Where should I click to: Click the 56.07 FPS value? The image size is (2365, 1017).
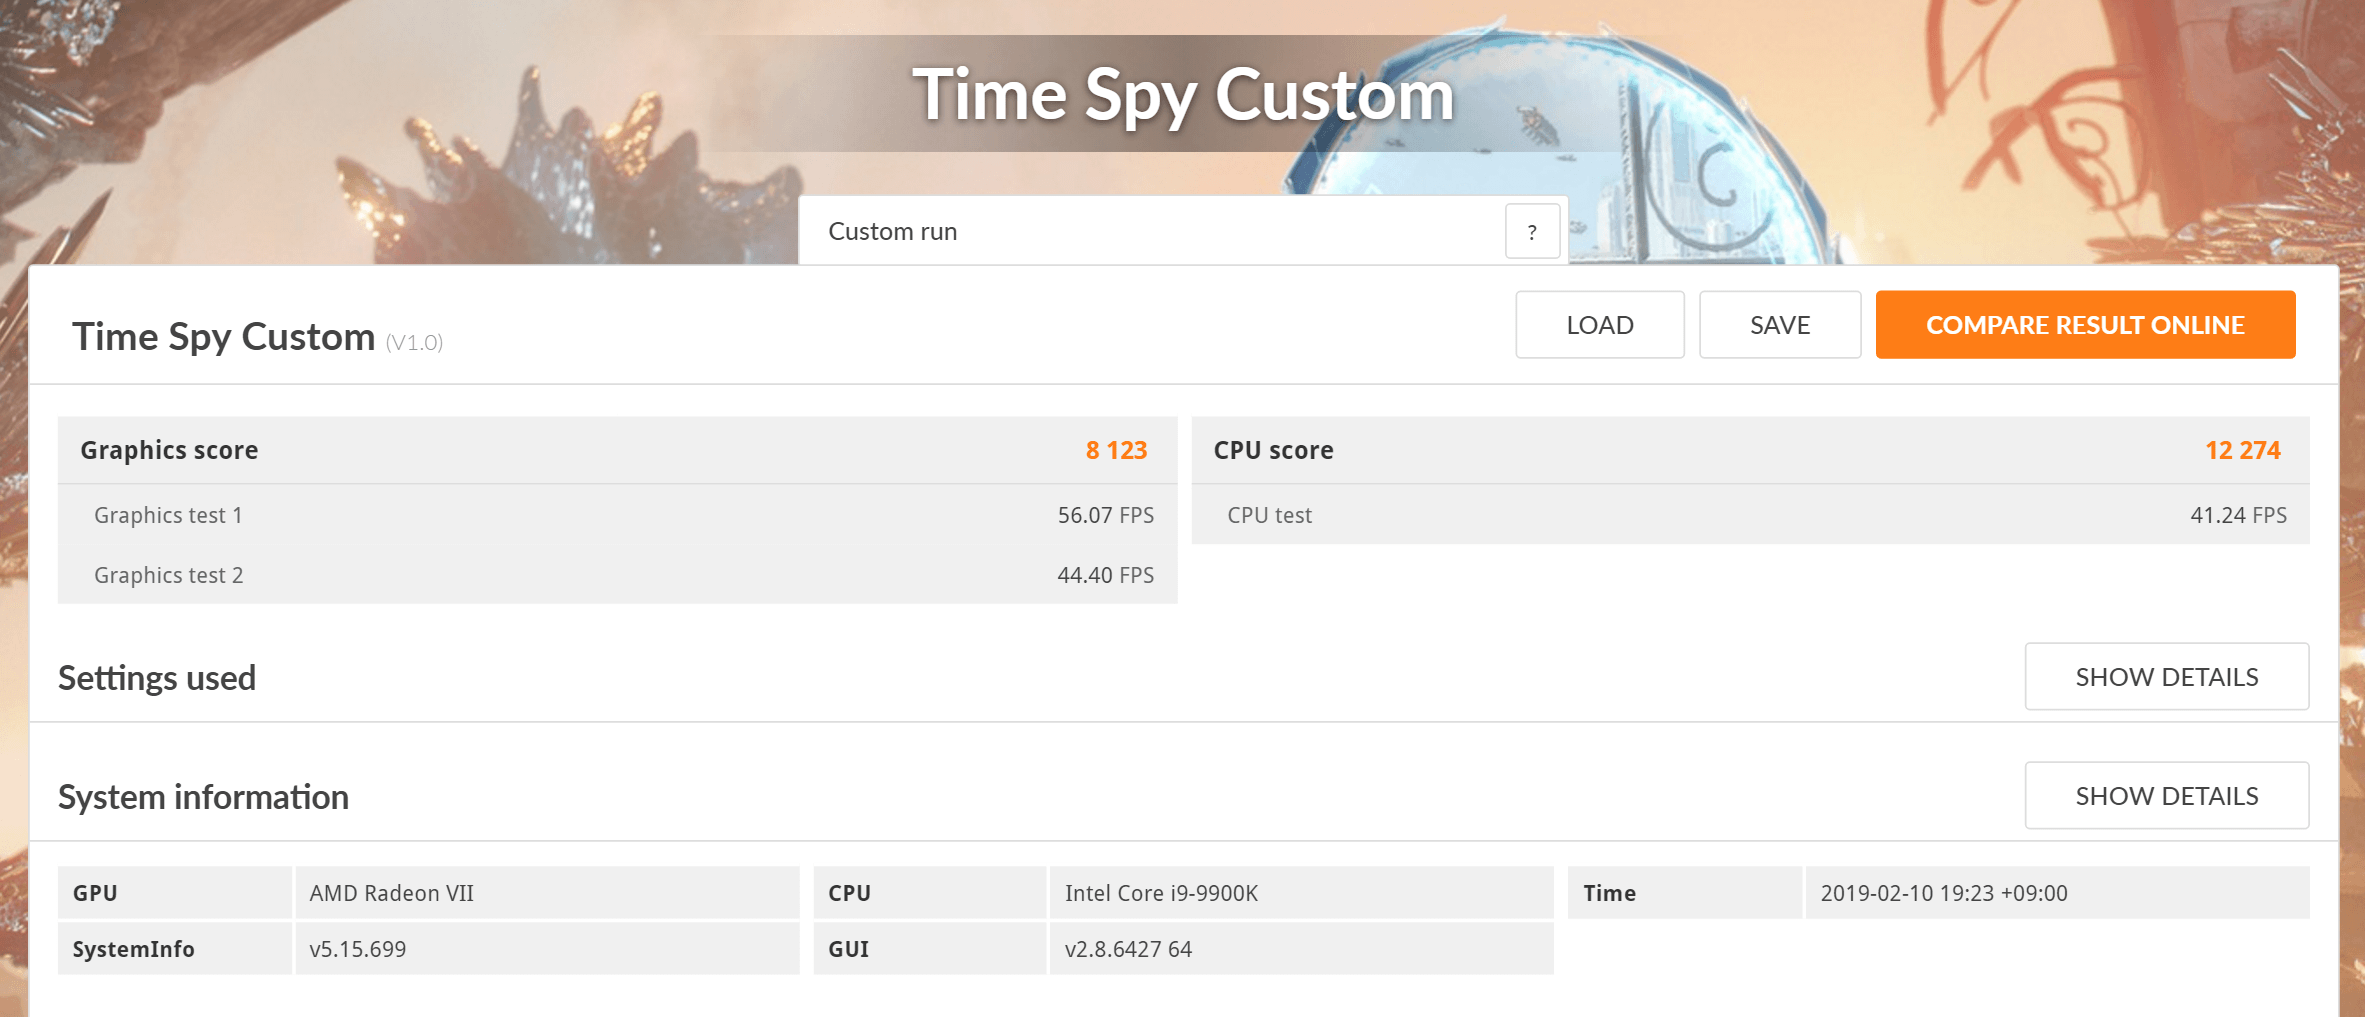point(1105,515)
